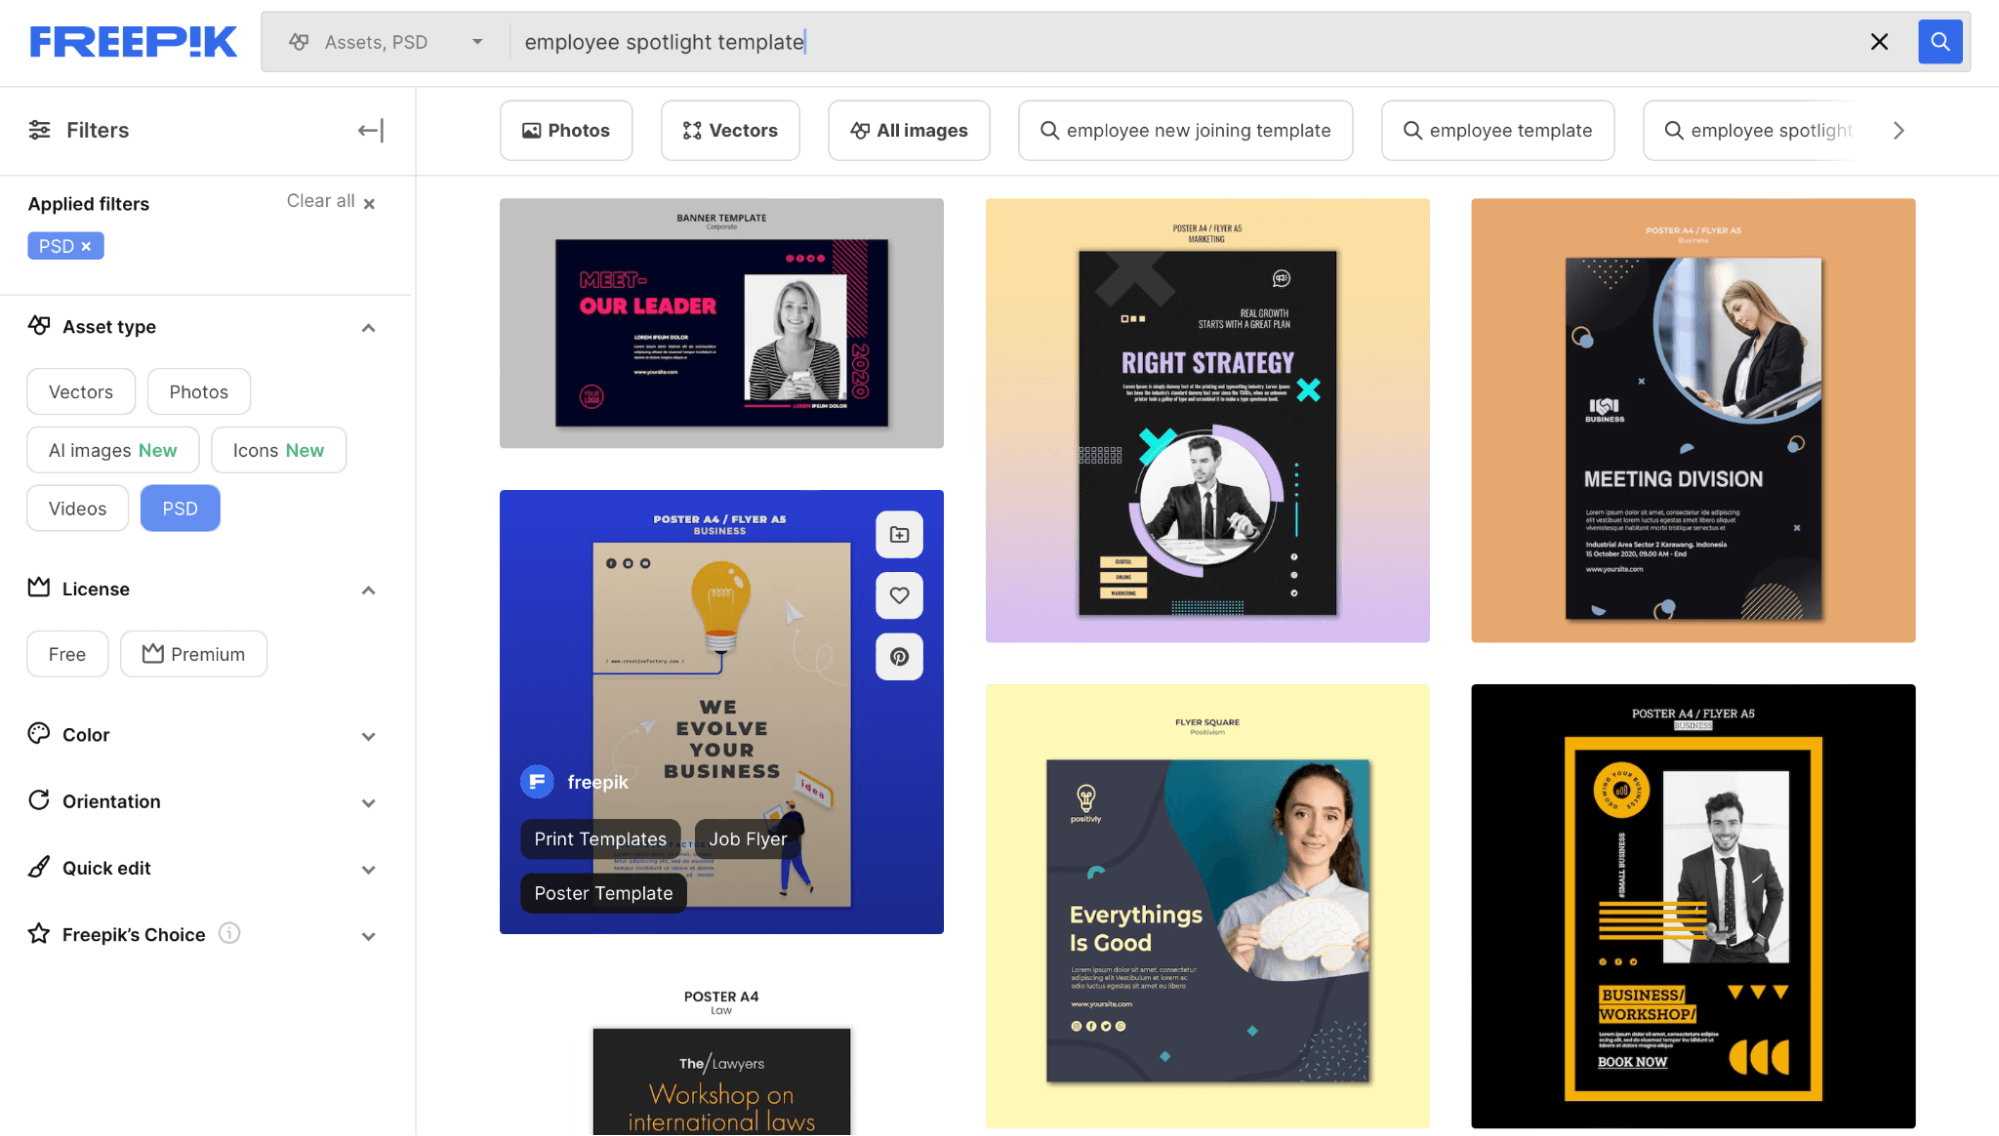Viewport: 1999px width, 1136px height.
Task: Clear the search field with X icon
Action: tap(1879, 42)
